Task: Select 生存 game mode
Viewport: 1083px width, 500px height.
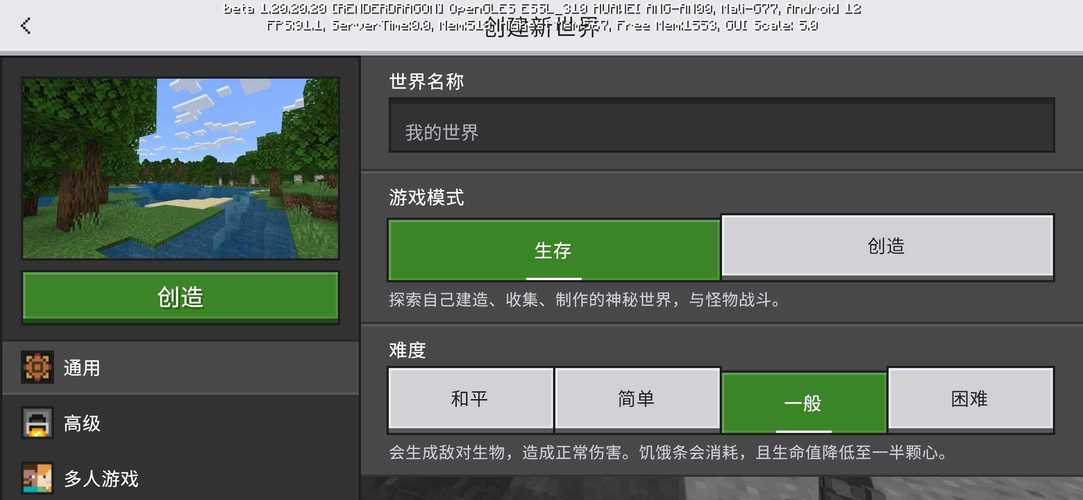Action: (x=553, y=249)
